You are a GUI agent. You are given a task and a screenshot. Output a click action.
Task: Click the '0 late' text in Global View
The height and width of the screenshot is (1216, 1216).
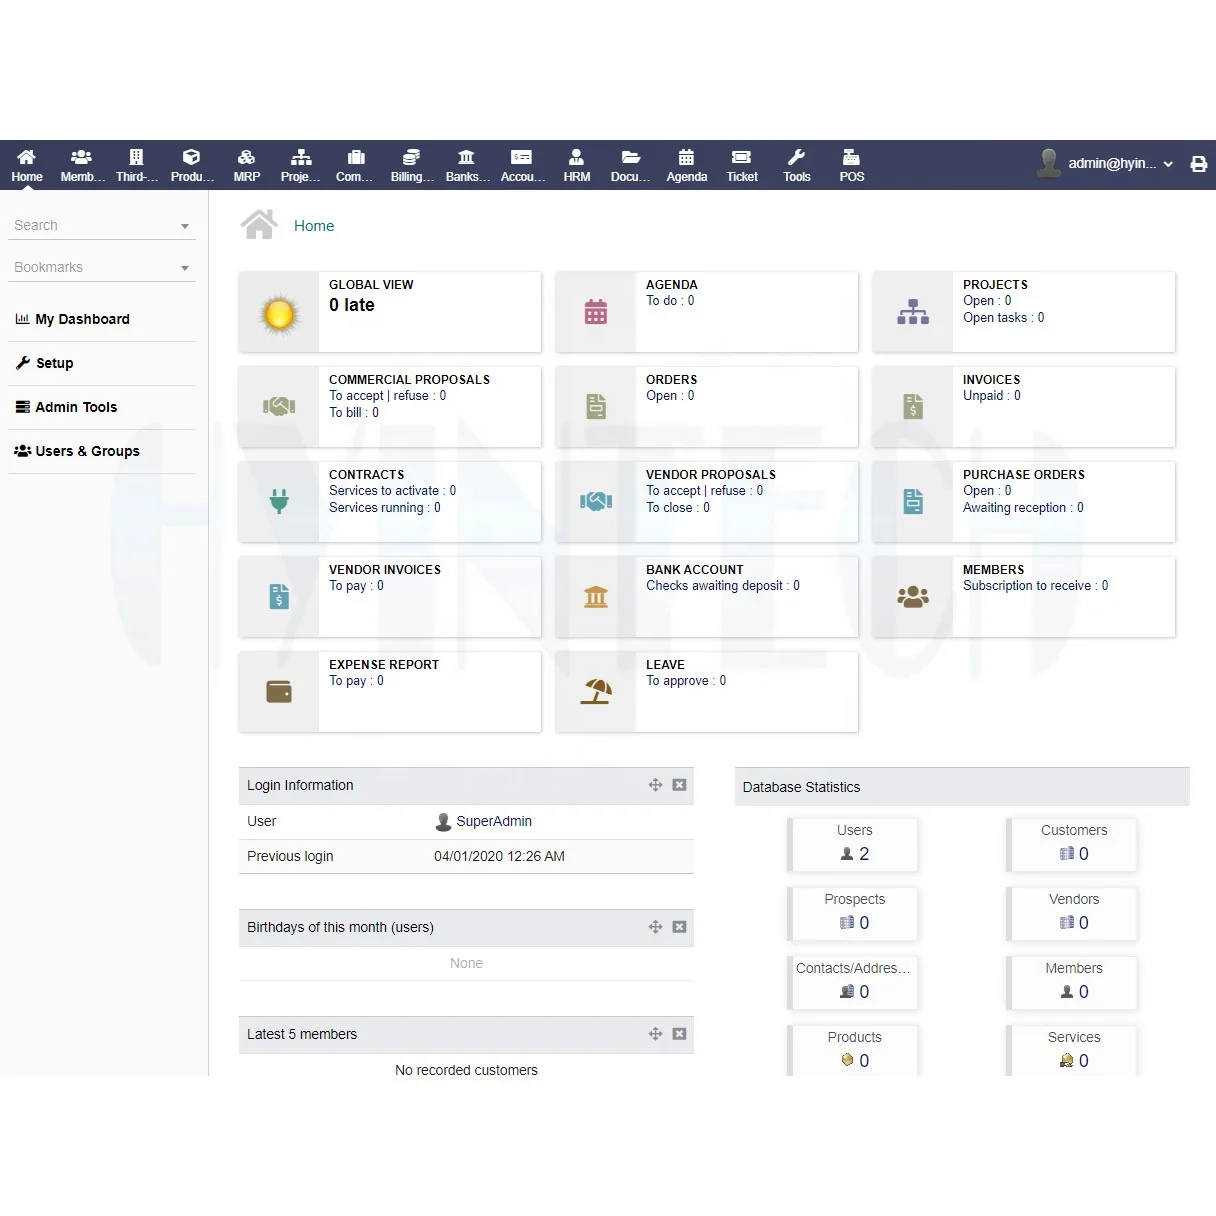(x=352, y=305)
